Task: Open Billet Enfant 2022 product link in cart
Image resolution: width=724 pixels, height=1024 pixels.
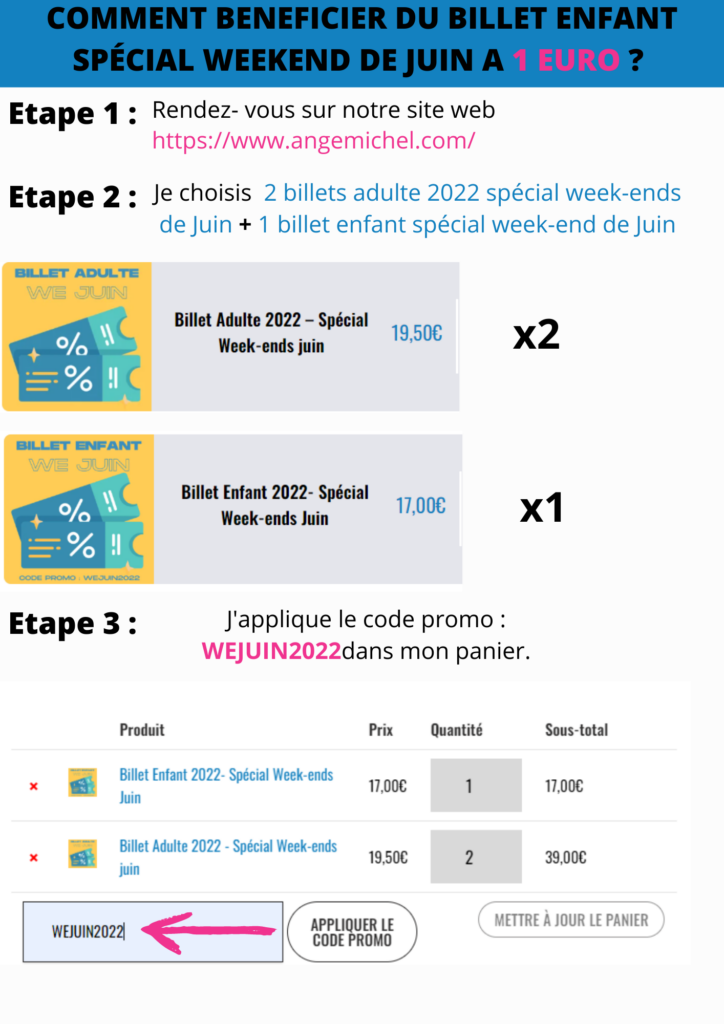Action: [226, 786]
